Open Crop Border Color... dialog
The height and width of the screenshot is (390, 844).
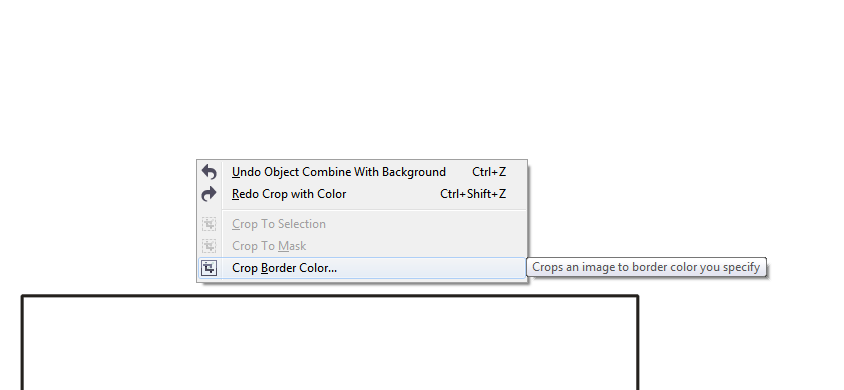coord(362,268)
